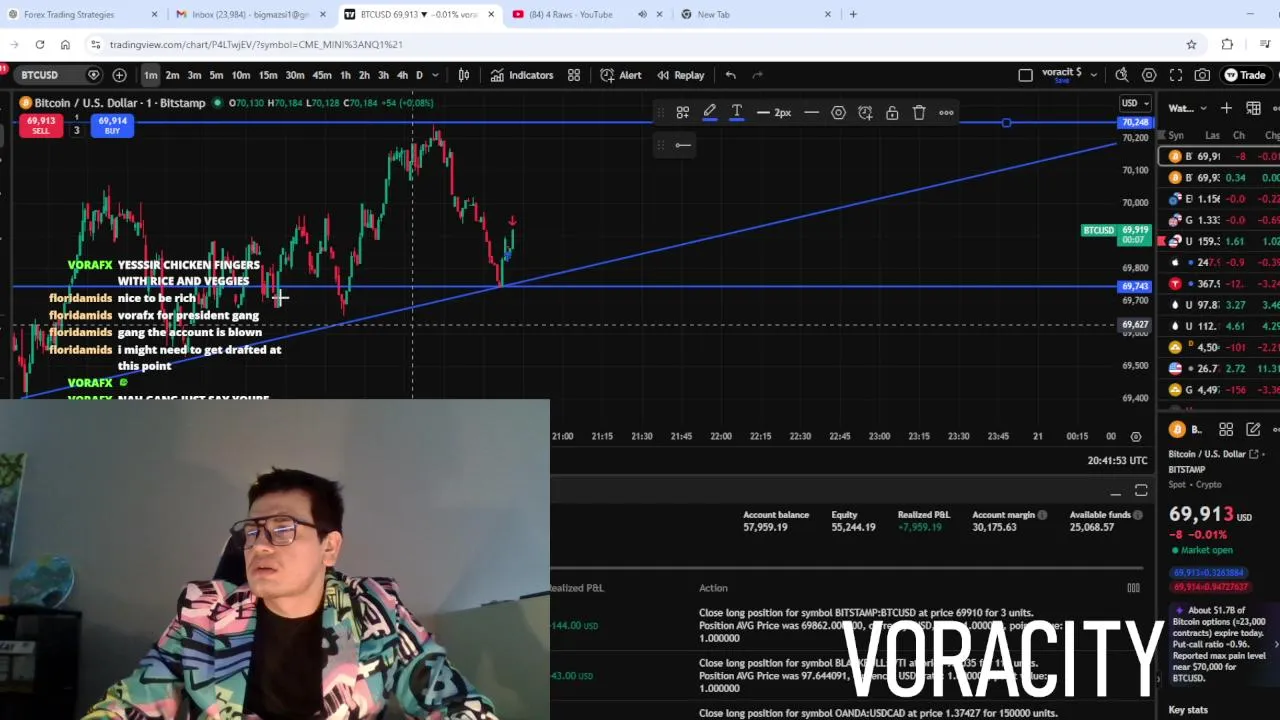This screenshot has height=720, width=1280.
Task: Open drawing templates icon in floating toolbar
Action: (682, 113)
